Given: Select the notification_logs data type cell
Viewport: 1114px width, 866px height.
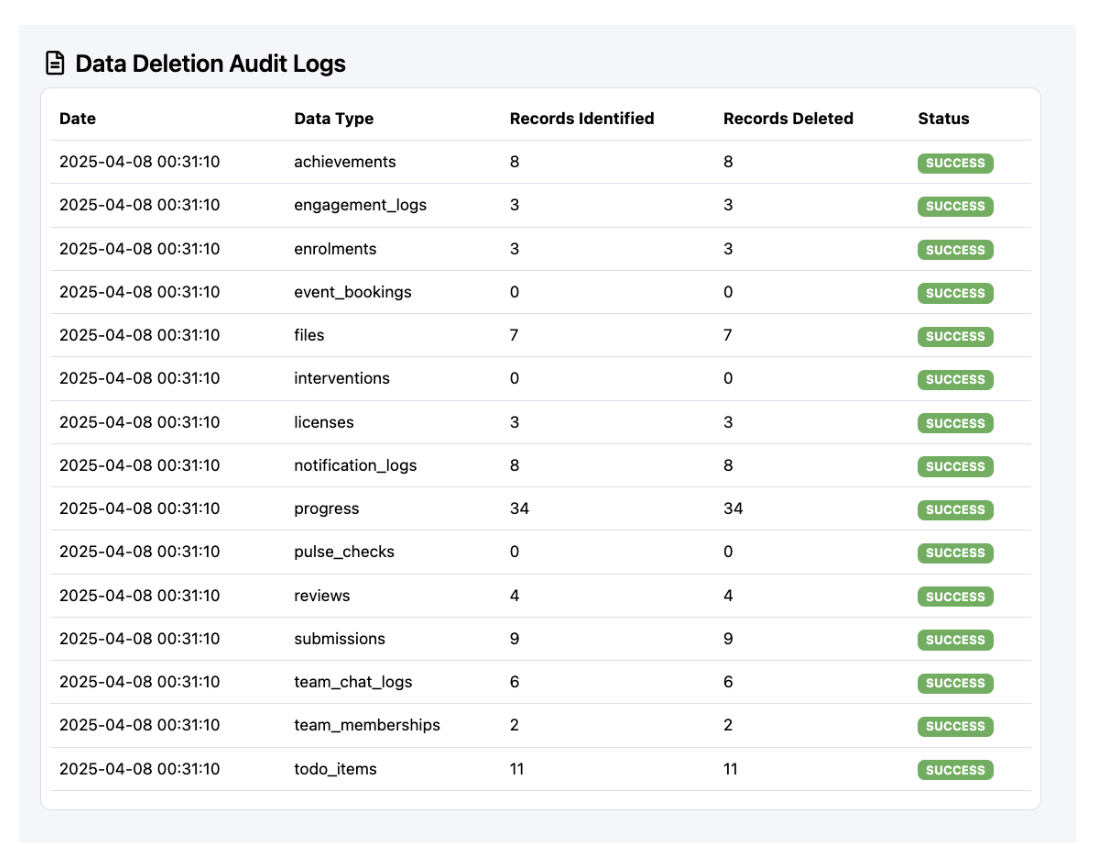Looking at the screenshot, I should 355,466.
